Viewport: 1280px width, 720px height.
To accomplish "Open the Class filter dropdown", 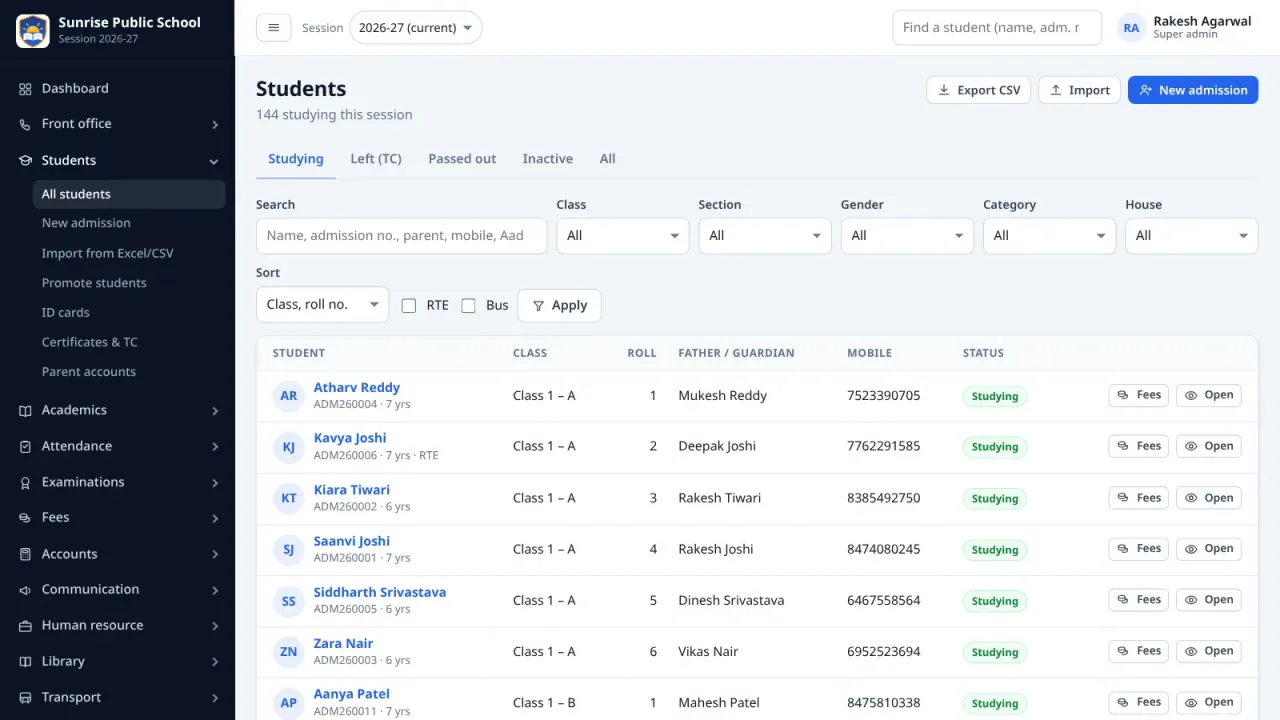I will [x=622, y=236].
